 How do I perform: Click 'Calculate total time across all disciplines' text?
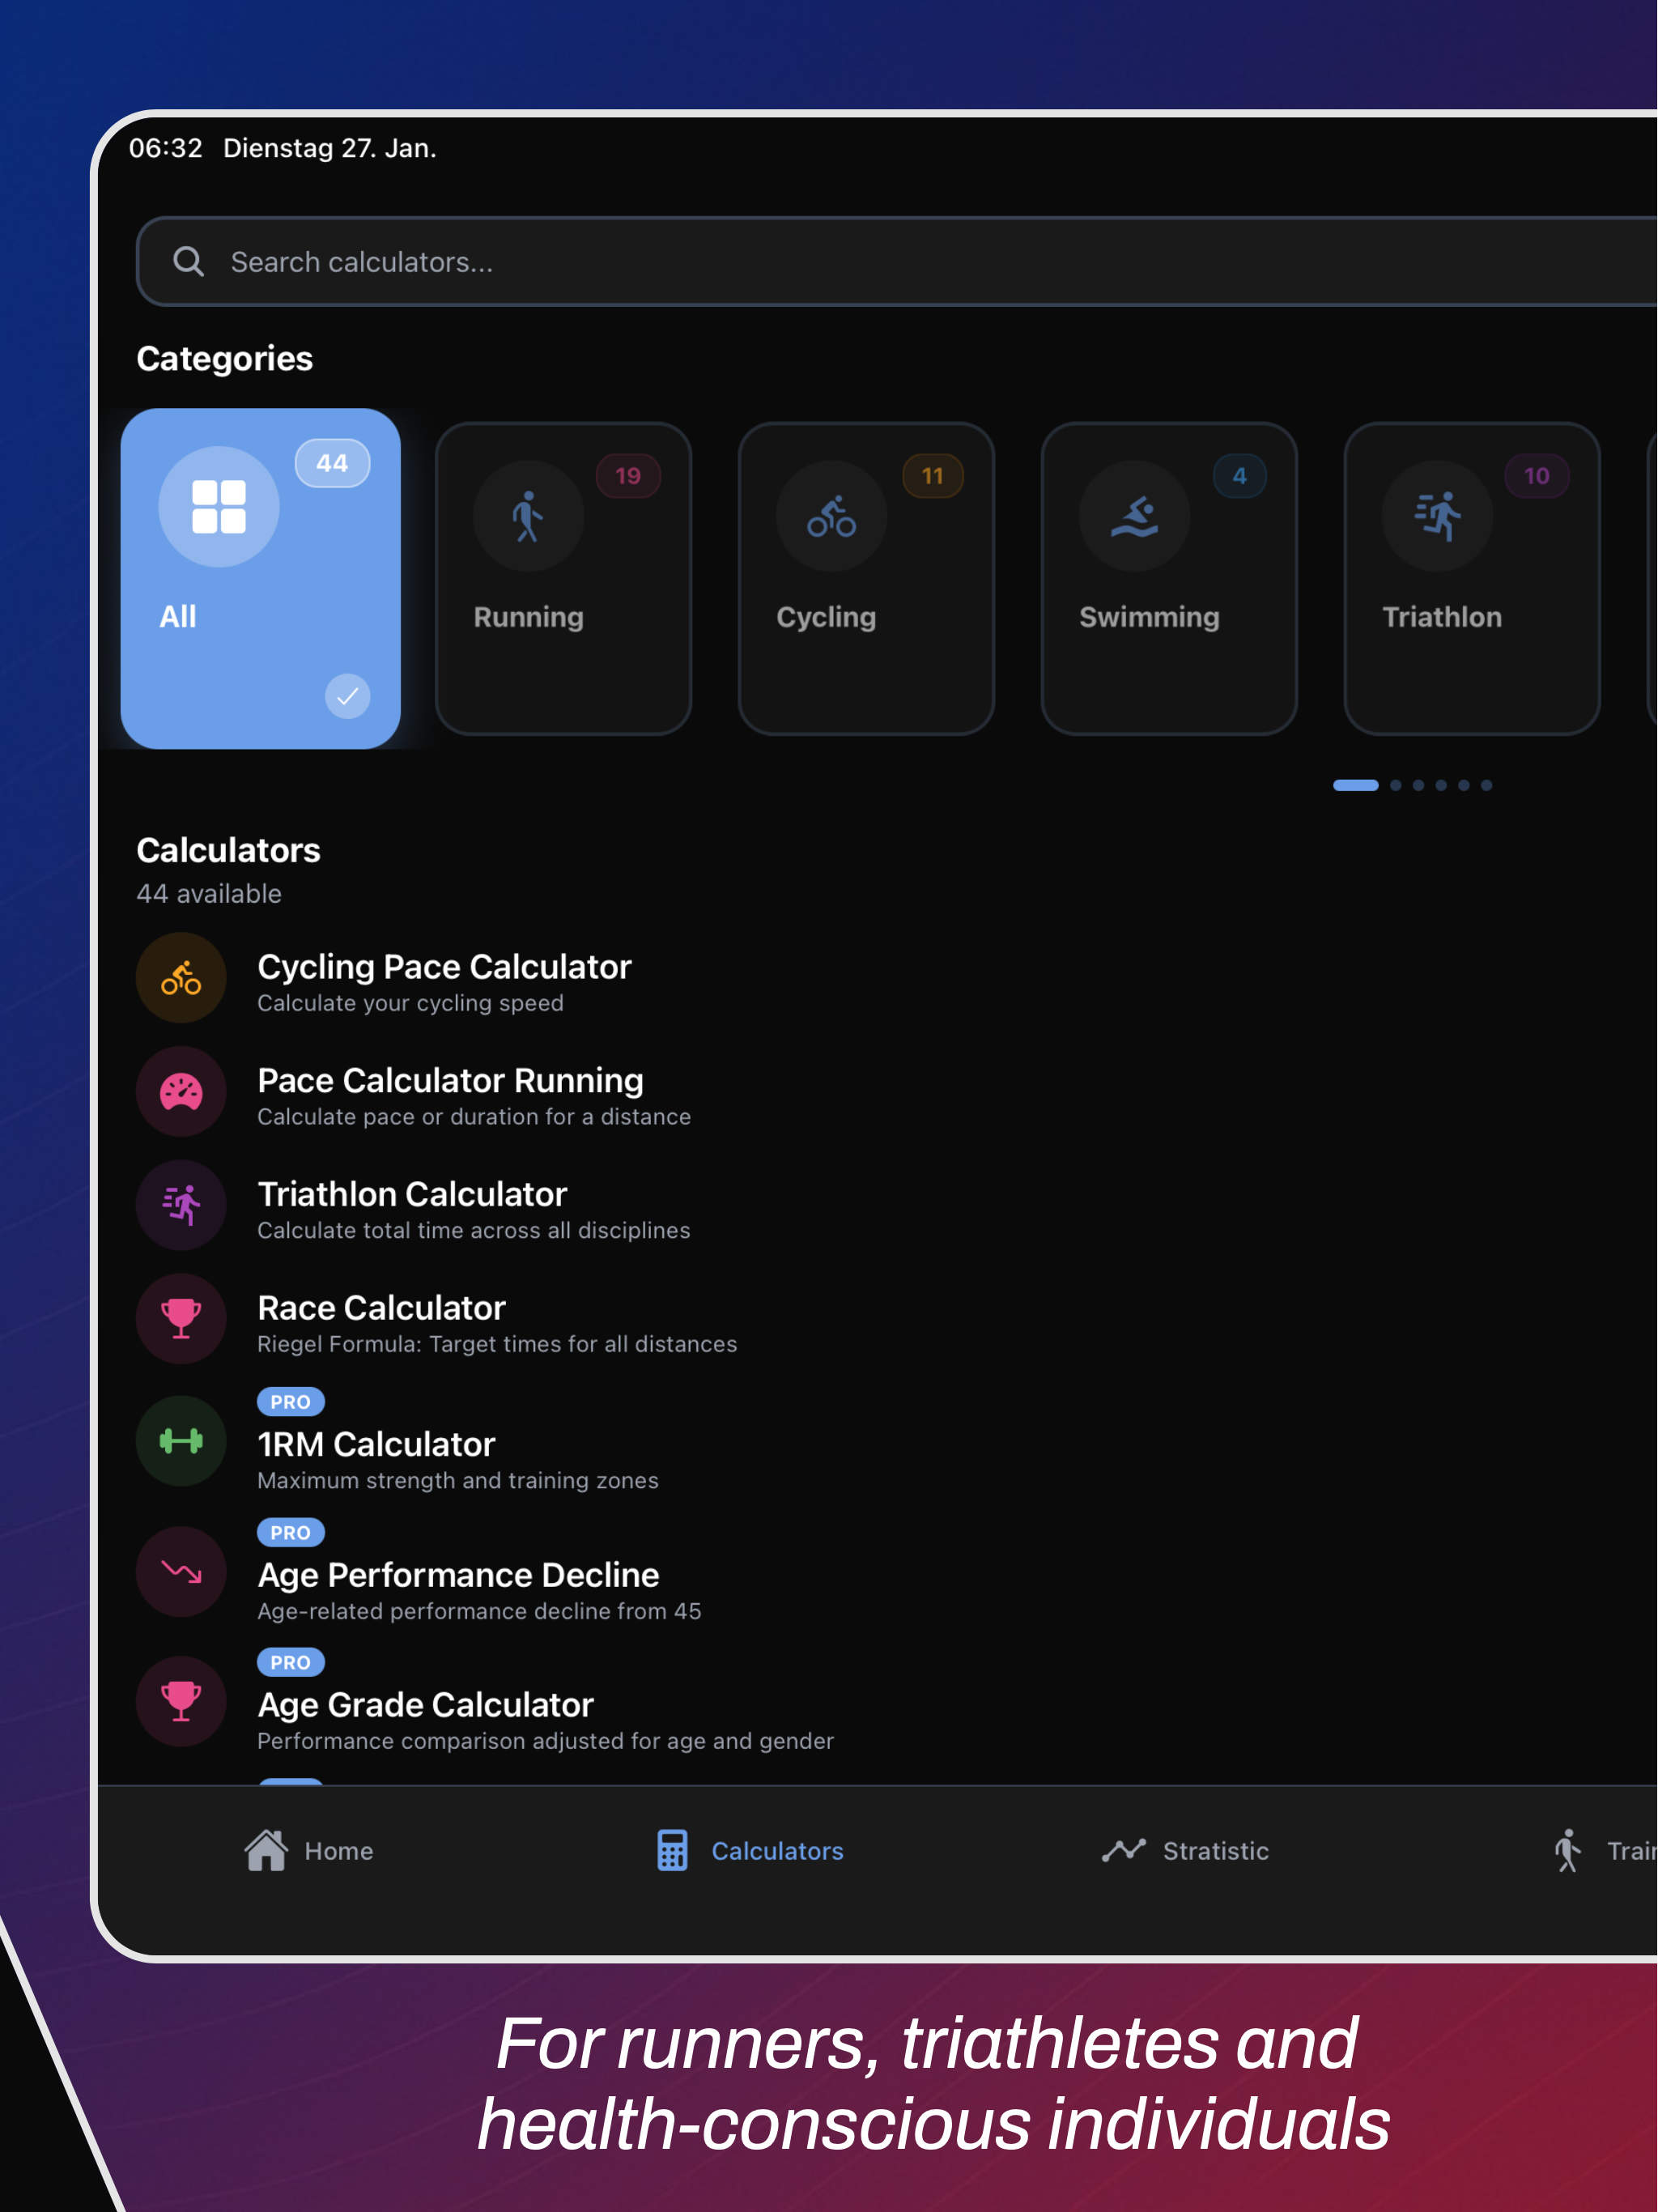tap(473, 1230)
